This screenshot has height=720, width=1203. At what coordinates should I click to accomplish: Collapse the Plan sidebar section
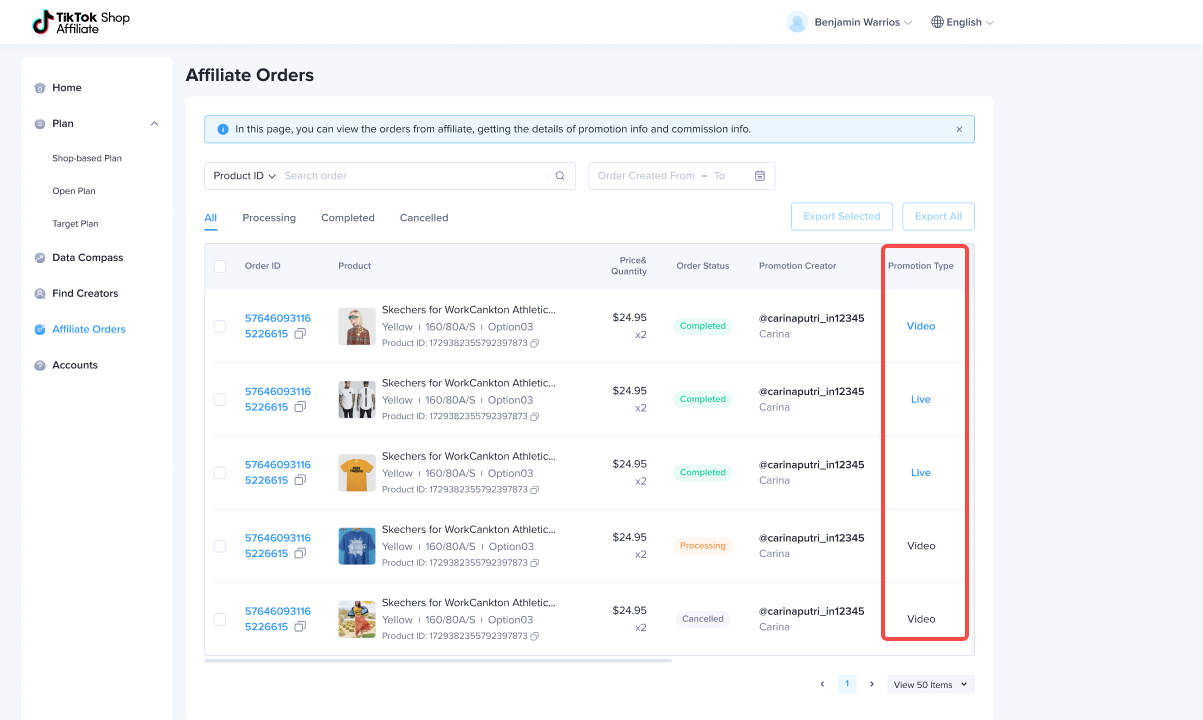(154, 124)
